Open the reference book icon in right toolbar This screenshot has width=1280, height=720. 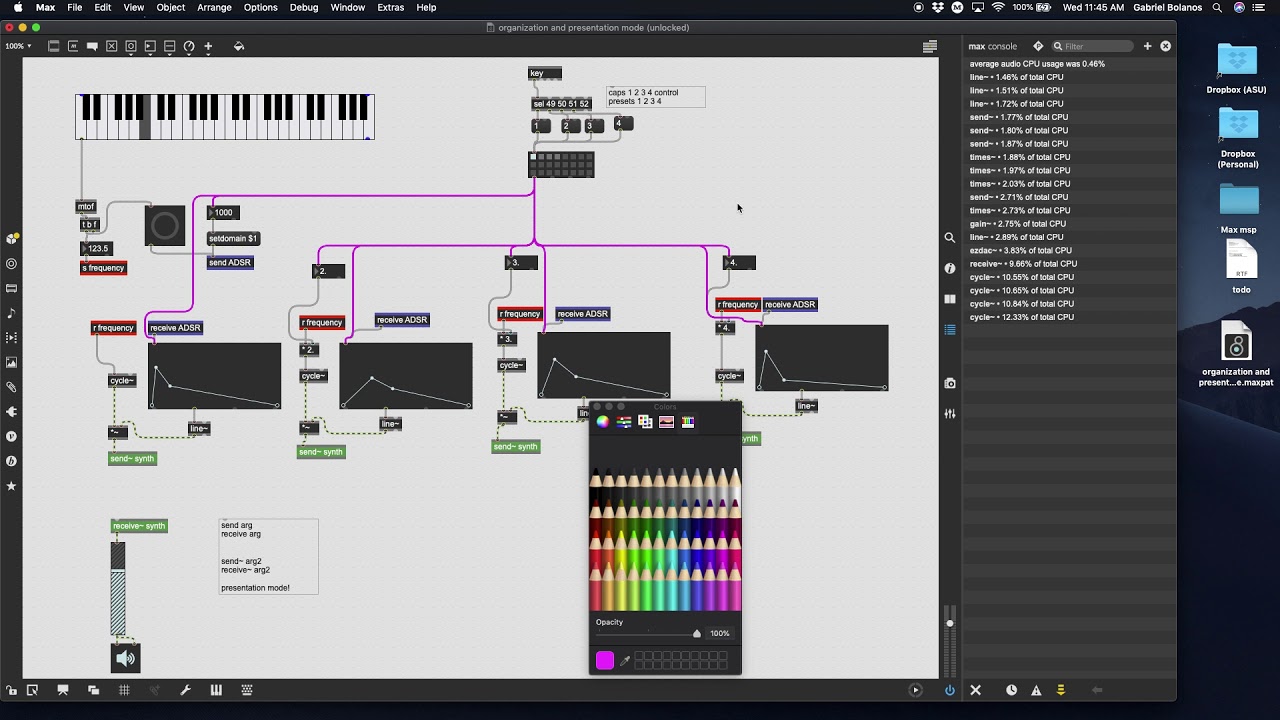tap(950, 299)
